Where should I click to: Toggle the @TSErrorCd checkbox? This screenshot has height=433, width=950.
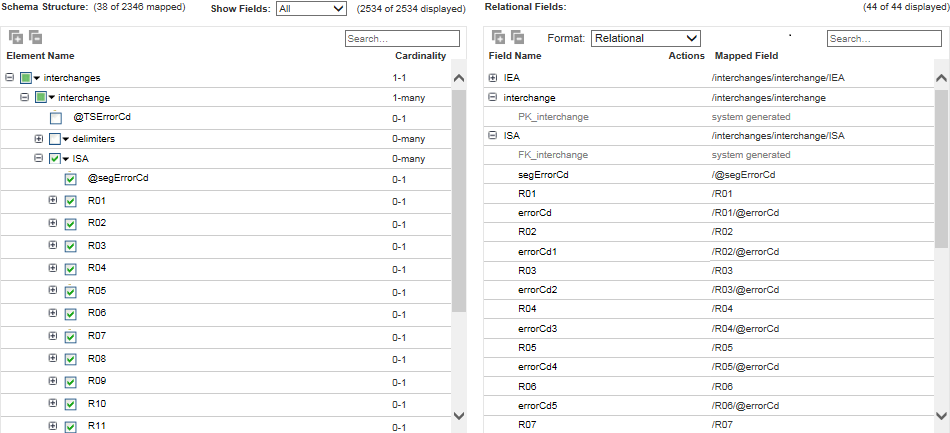[56, 118]
